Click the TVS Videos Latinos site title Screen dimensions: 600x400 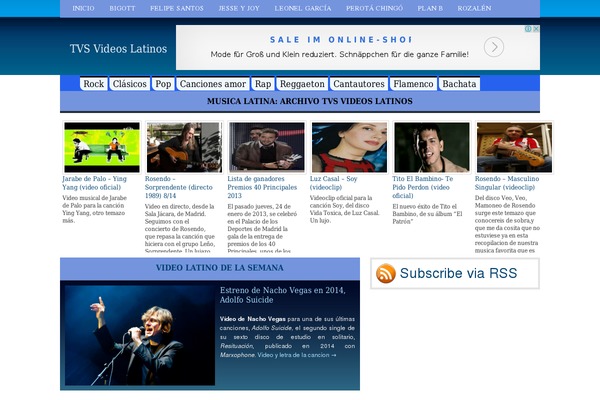(118, 49)
